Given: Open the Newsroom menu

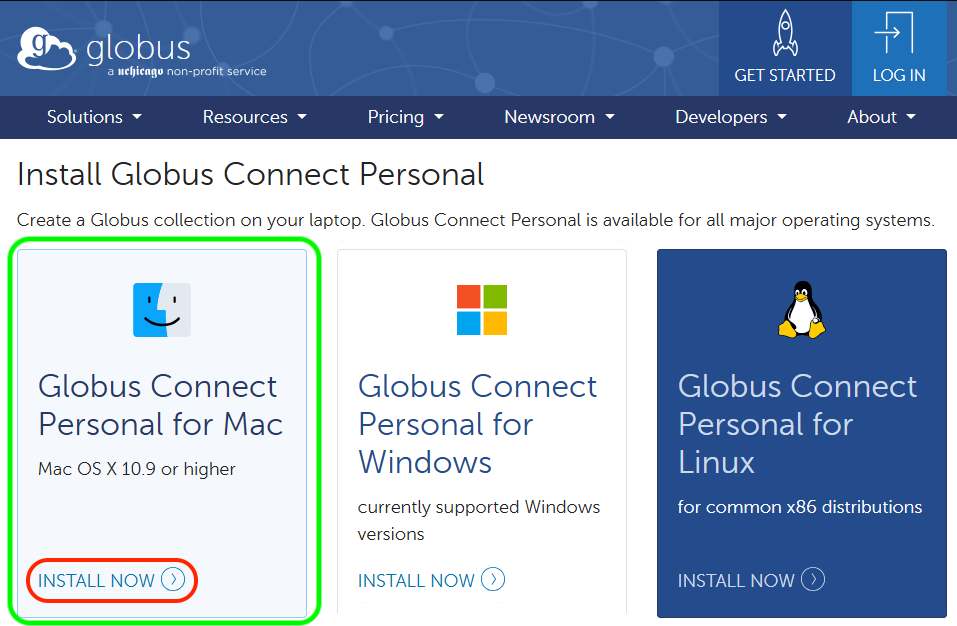Looking at the screenshot, I should [x=559, y=117].
